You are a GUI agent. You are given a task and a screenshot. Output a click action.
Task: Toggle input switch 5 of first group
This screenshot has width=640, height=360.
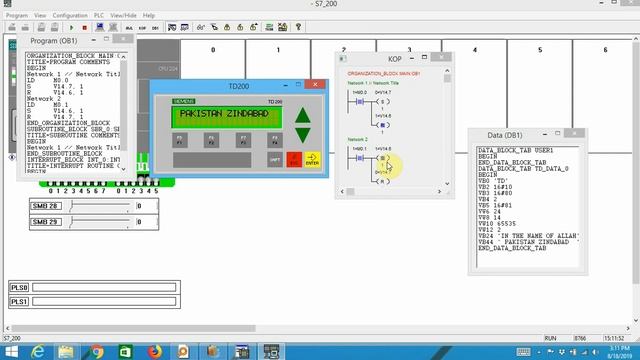pyautogui.click(x=89, y=183)
